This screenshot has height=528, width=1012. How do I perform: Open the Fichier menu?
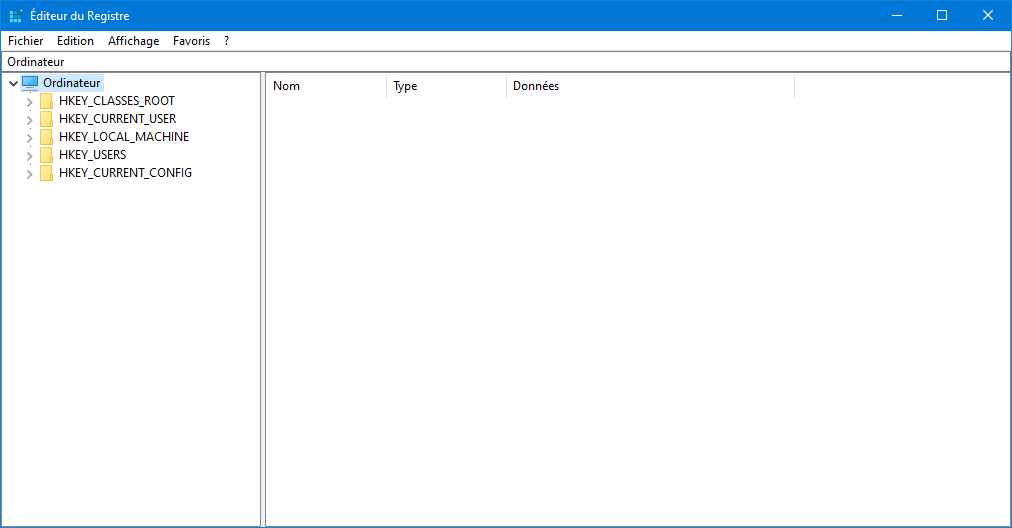point(26,41)
